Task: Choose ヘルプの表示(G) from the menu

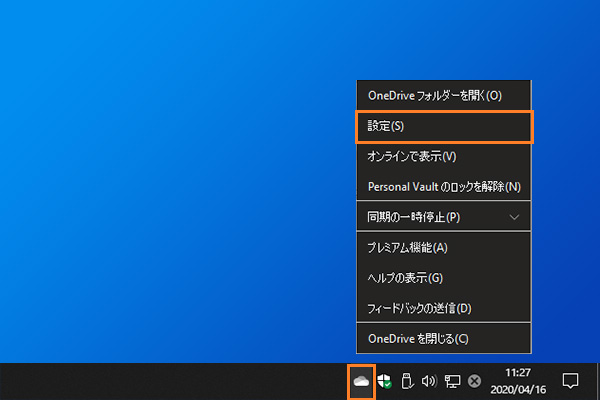Action: [x=444, y=278]
